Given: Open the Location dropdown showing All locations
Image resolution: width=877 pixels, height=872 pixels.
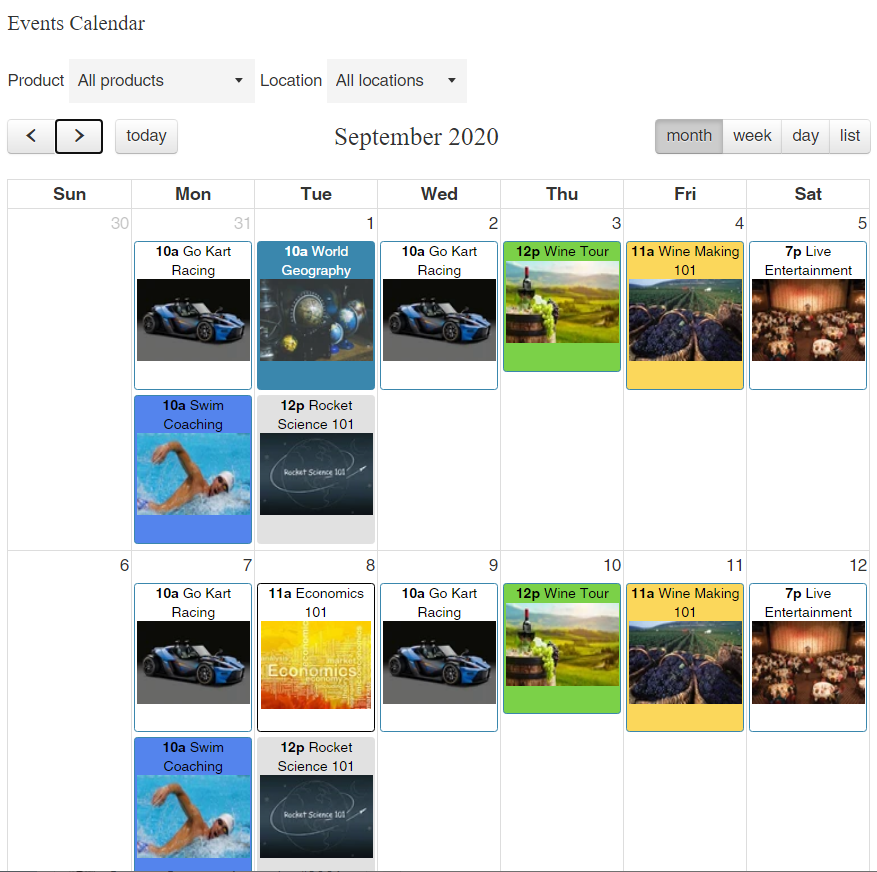Looking at the screenshot, I should pyautogui.click(x=397, y=81).
